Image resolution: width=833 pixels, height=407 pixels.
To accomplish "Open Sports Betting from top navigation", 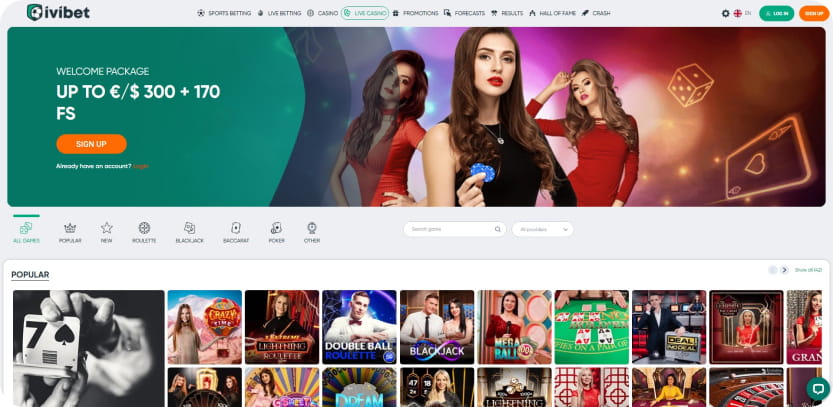I will point(224,13).
